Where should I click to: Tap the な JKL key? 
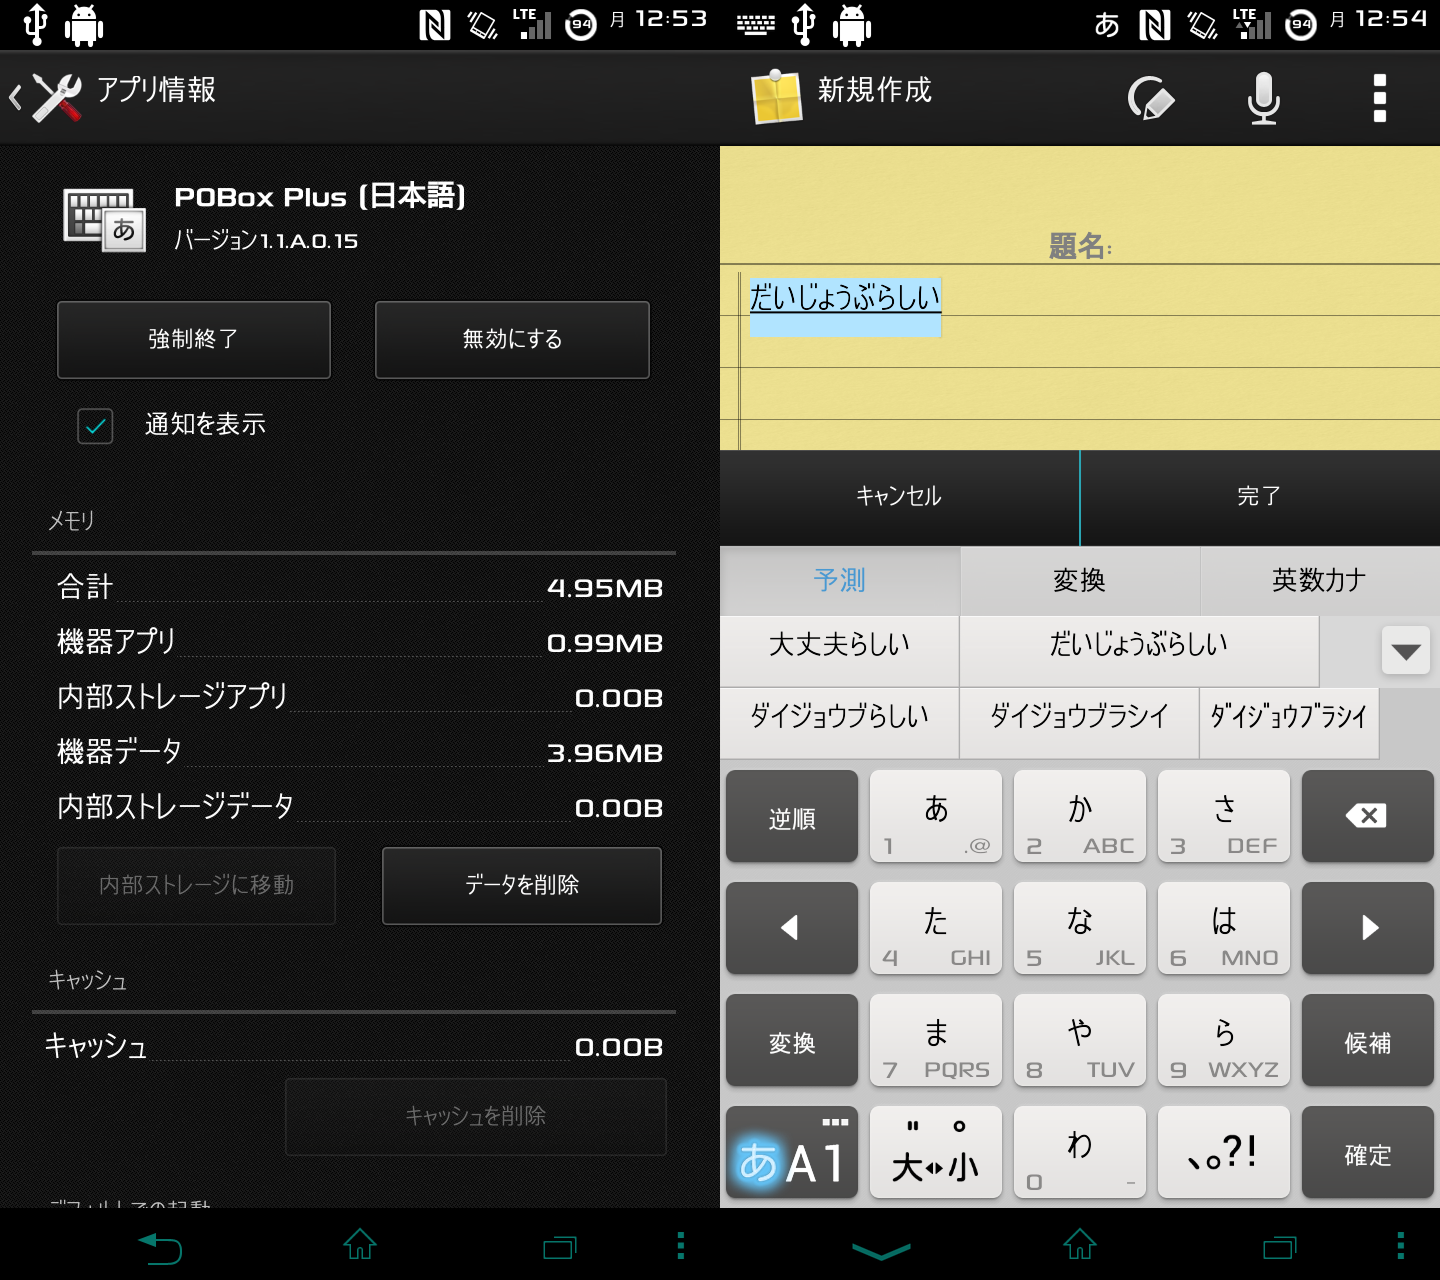pos(1080,928)
